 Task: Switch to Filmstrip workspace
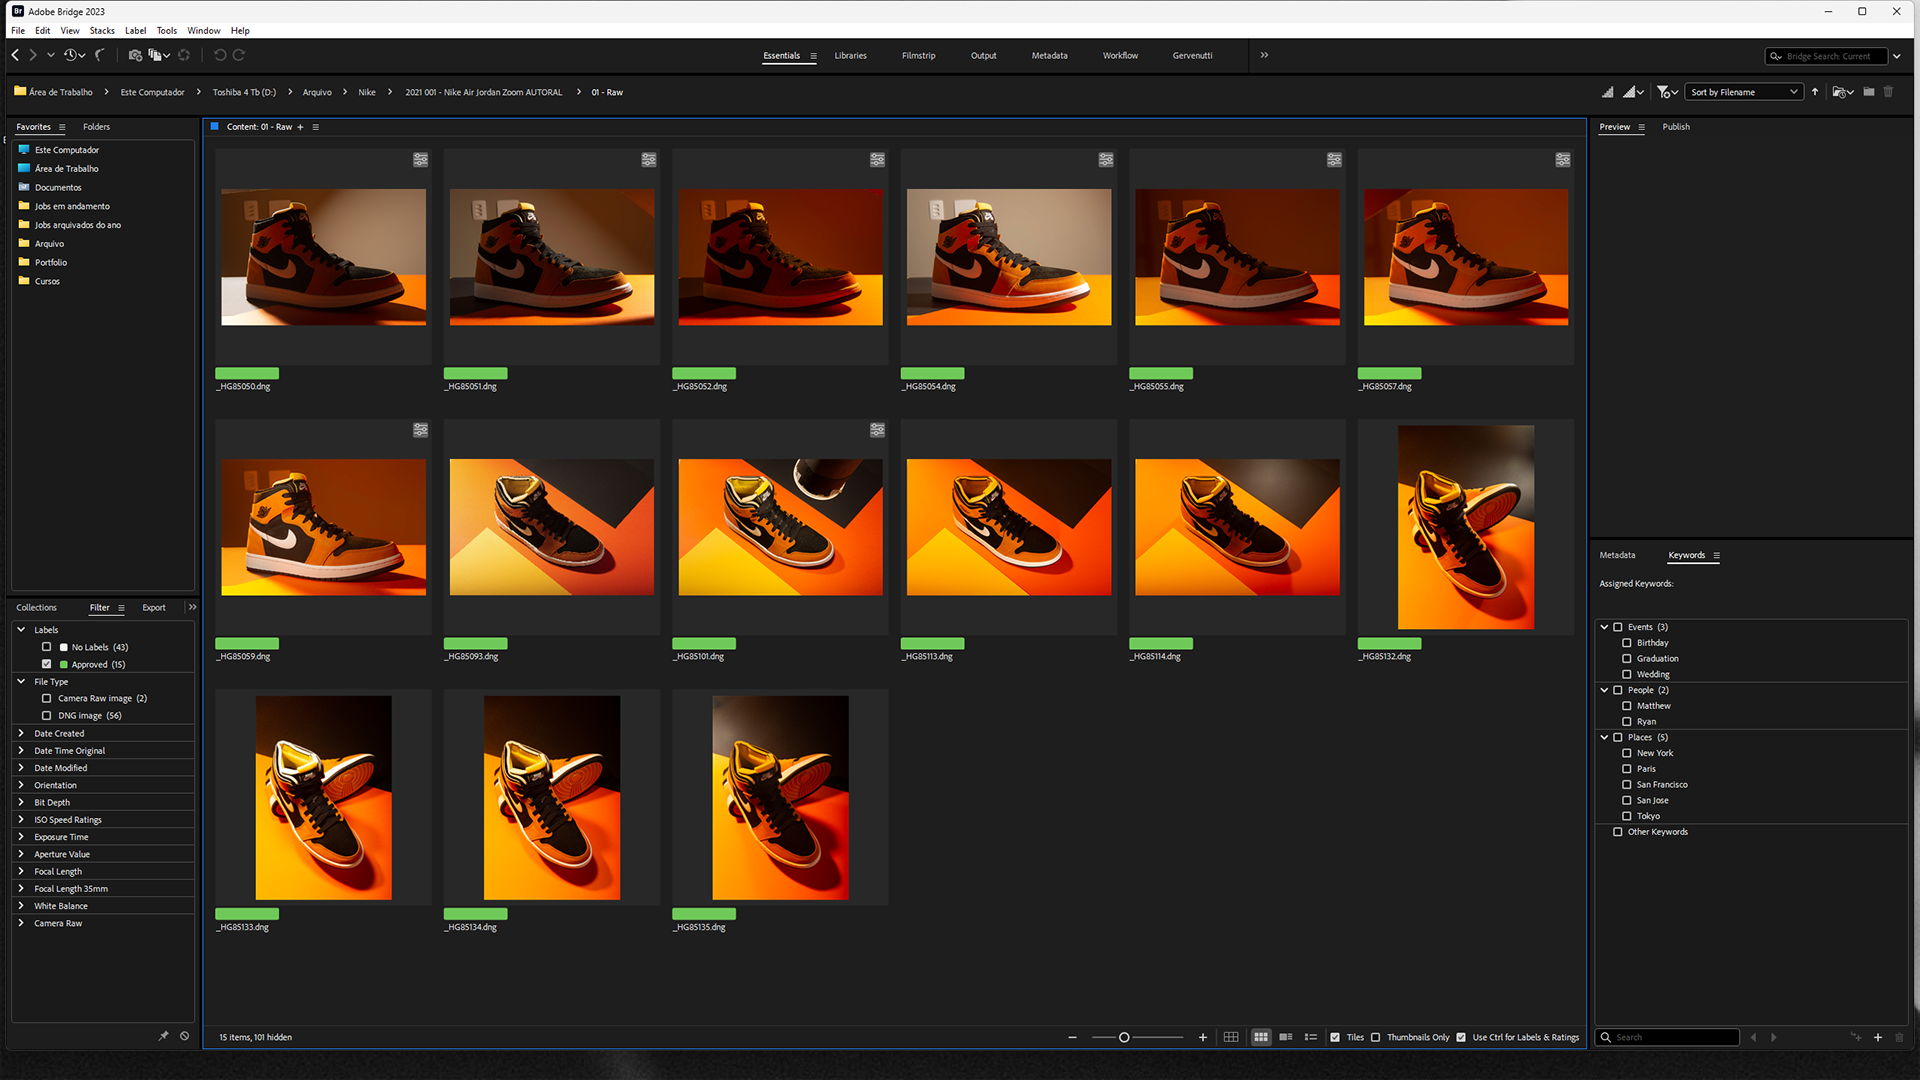click(x=918, y=55)
